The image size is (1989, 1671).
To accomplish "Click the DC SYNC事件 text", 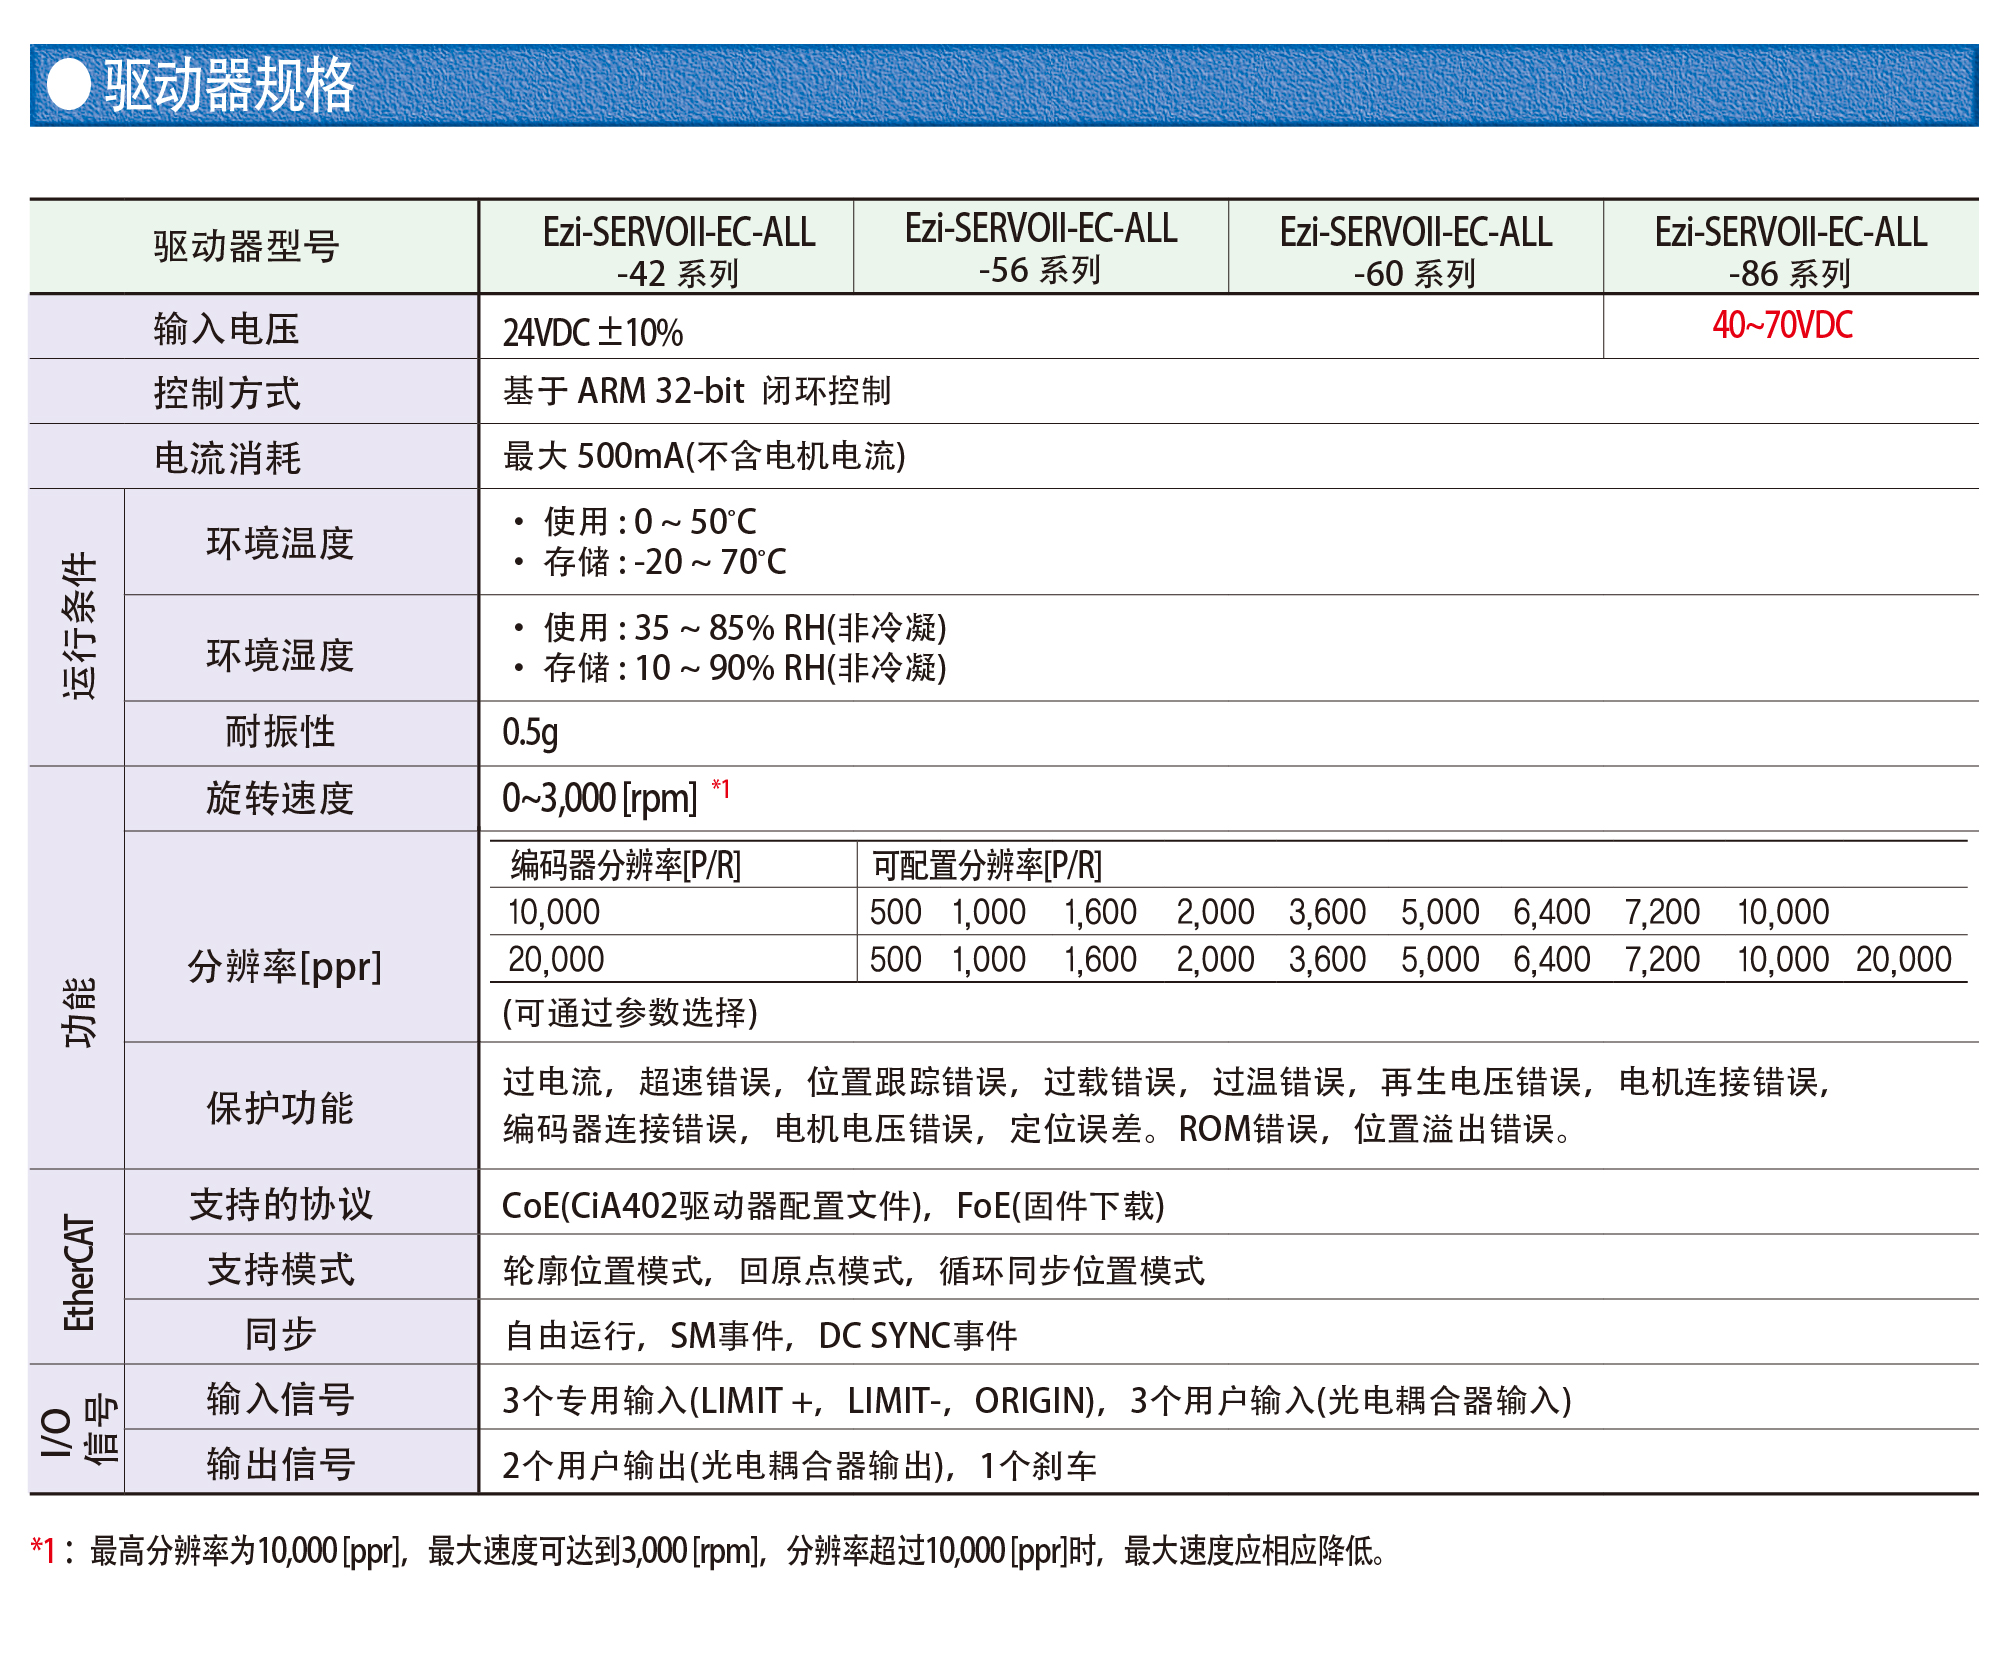I will (x=918, y=1336).
